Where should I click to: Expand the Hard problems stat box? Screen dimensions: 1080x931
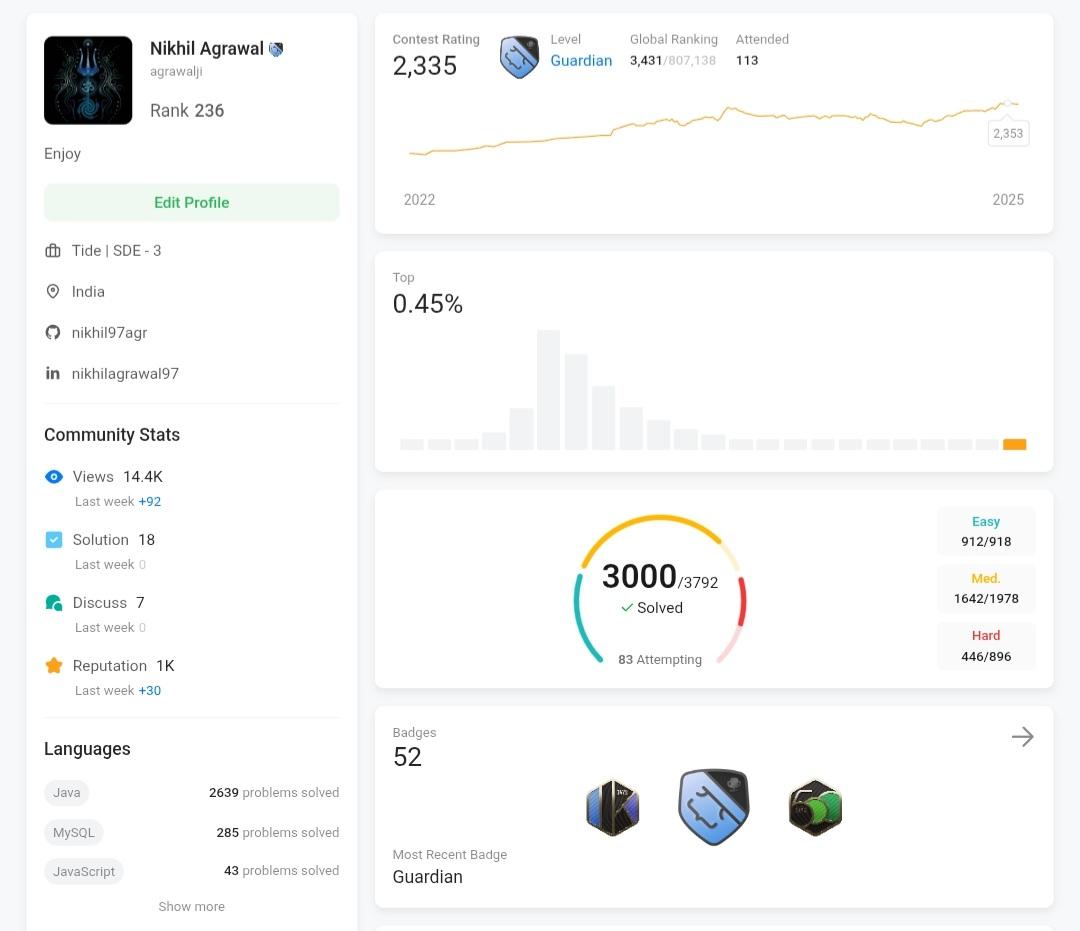(986, 646)
